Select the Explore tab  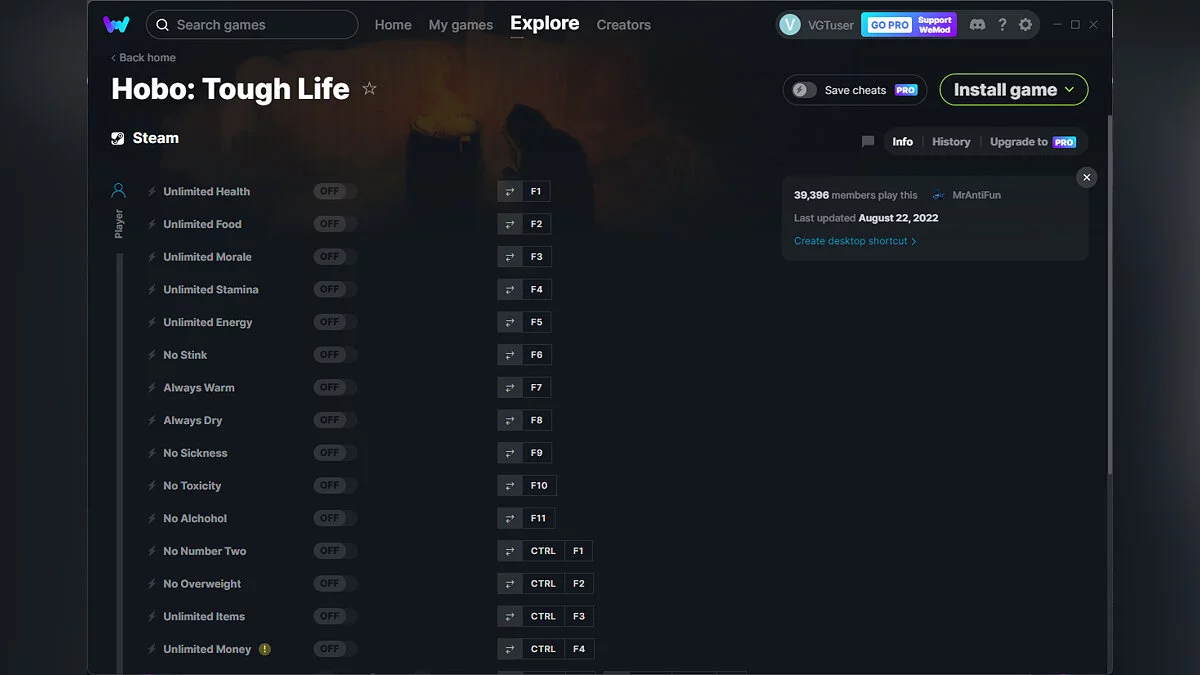click(x=545, y=23)
